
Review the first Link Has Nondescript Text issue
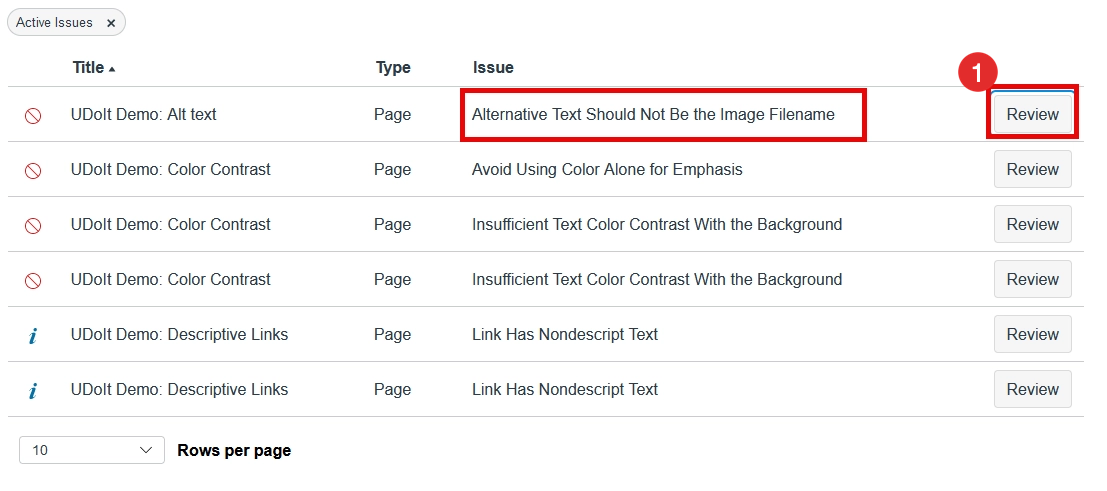pos(1032,335)
